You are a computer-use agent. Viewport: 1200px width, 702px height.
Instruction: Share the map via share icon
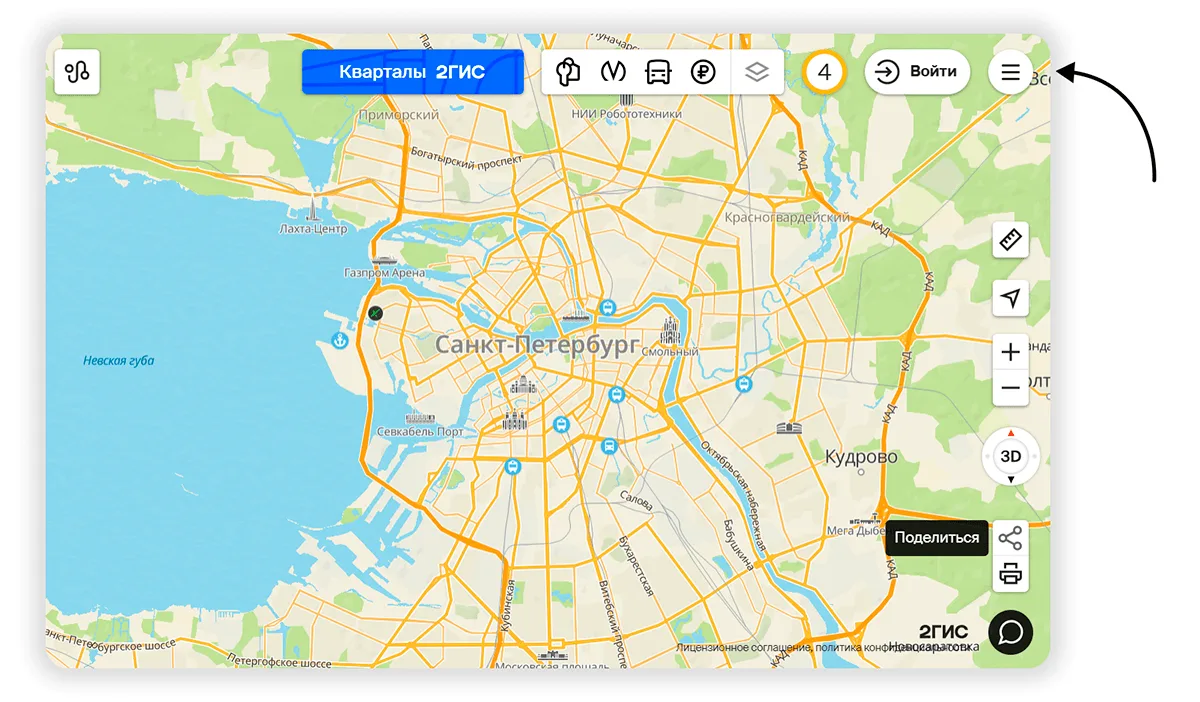pos(1011,538)
